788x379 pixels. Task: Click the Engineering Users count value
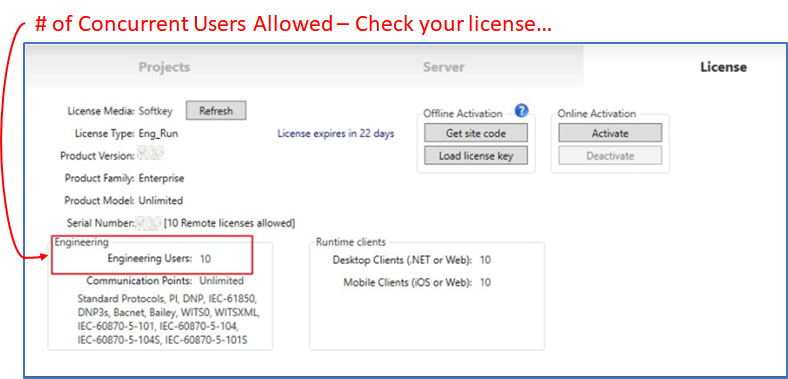(205, 259)
